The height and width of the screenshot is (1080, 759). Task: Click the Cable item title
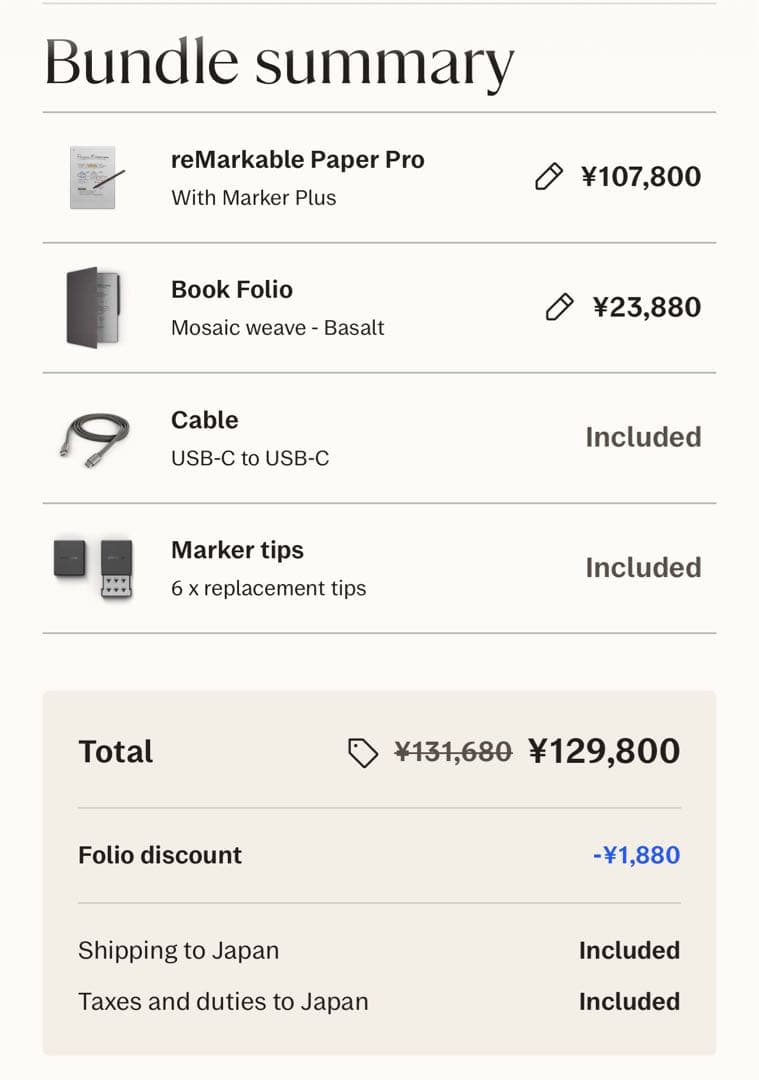click(x=204, y=420)
